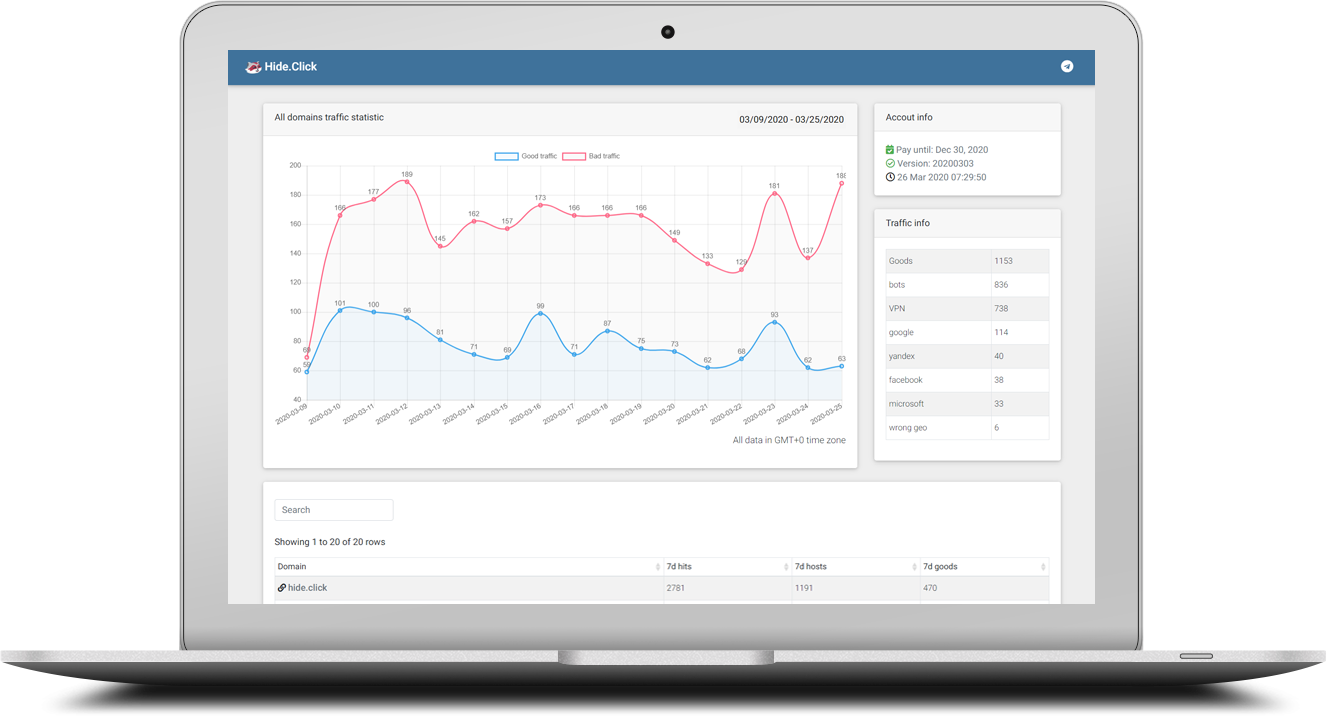1327x716 pixels.
Task: Click the All data in GMT+0 time zone note
Action: (x=789, y=440)
